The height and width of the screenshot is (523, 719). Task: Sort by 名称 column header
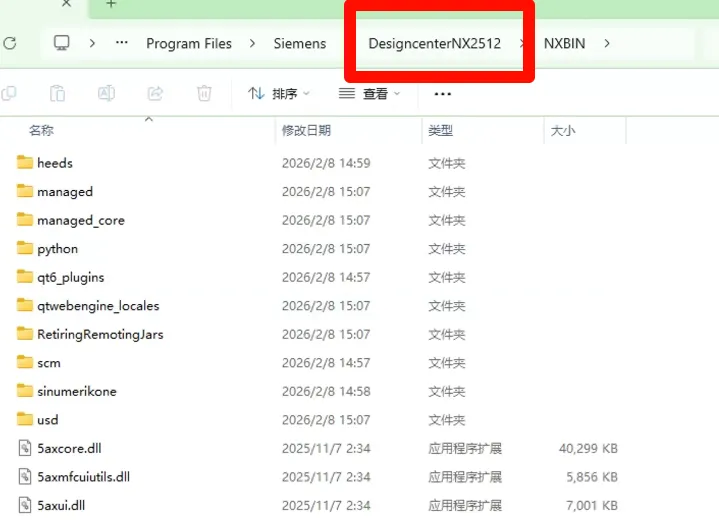(41, 131)
